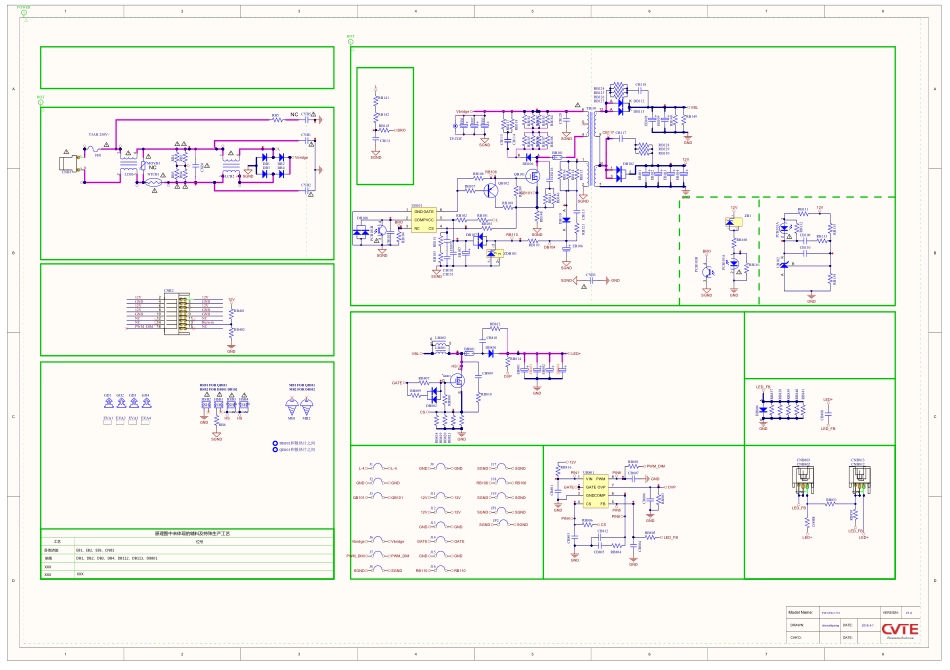Select the left LED output connector CNB403
The image size is (950, 670).
point(803,478)
